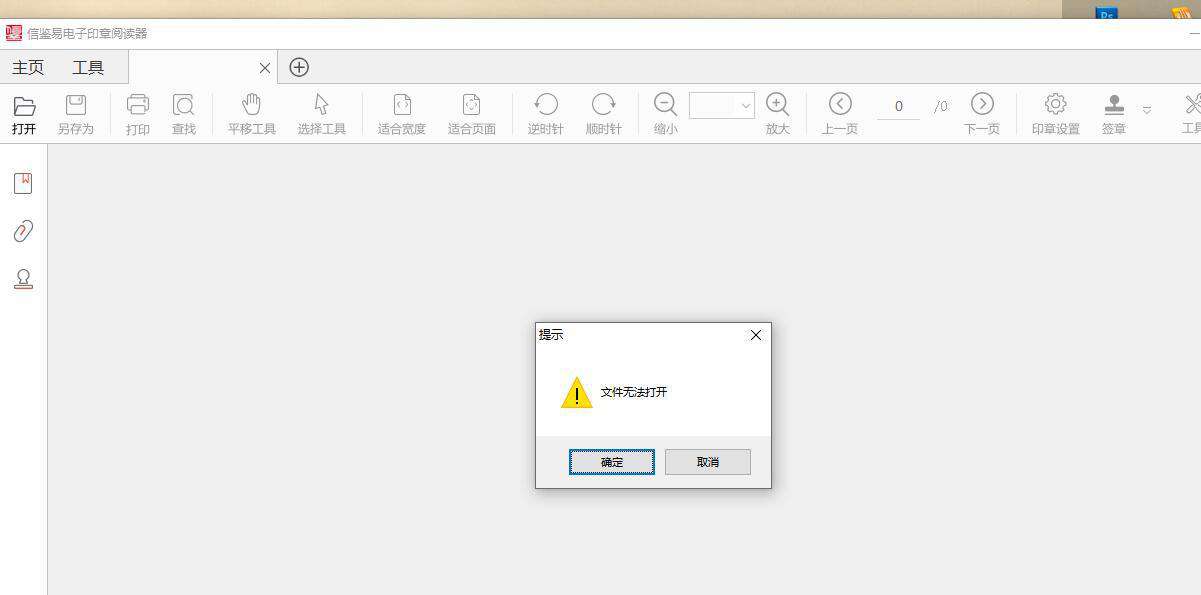Open the attachments paperclip panel
This screenshot has height=595, width=1201.
[x=23, y=231]
